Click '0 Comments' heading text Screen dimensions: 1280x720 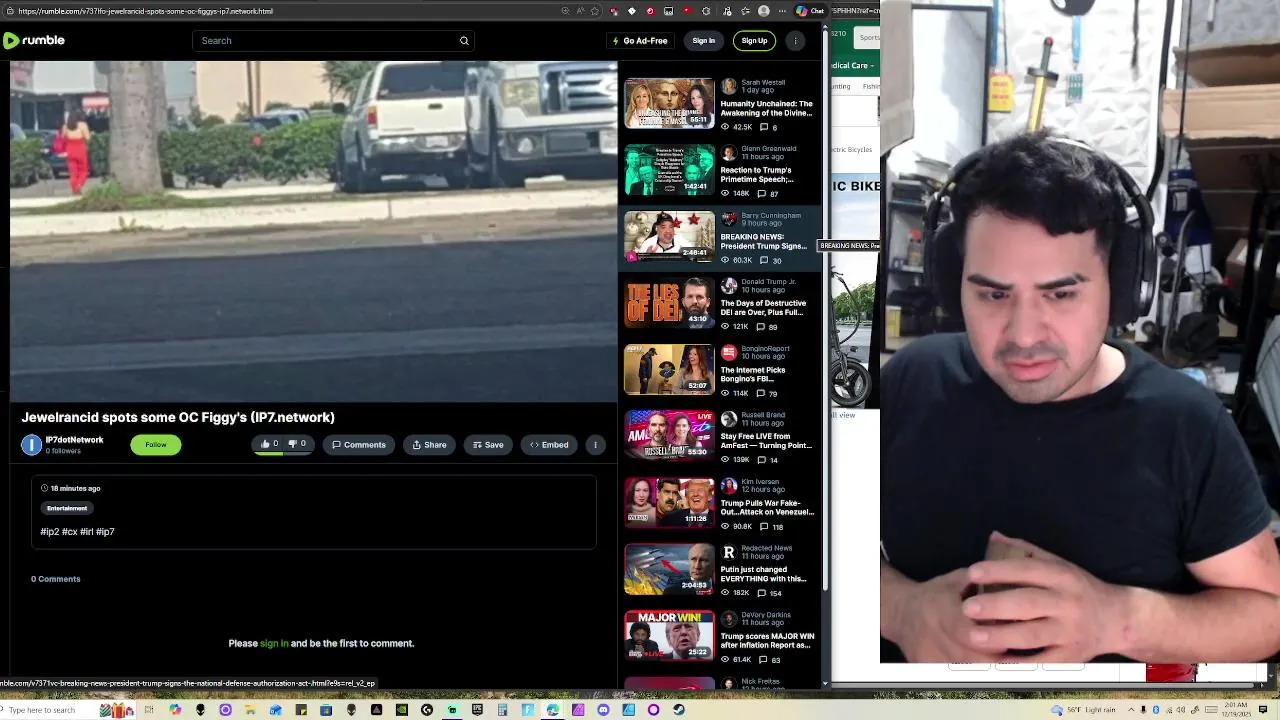(x=55, y=579)
